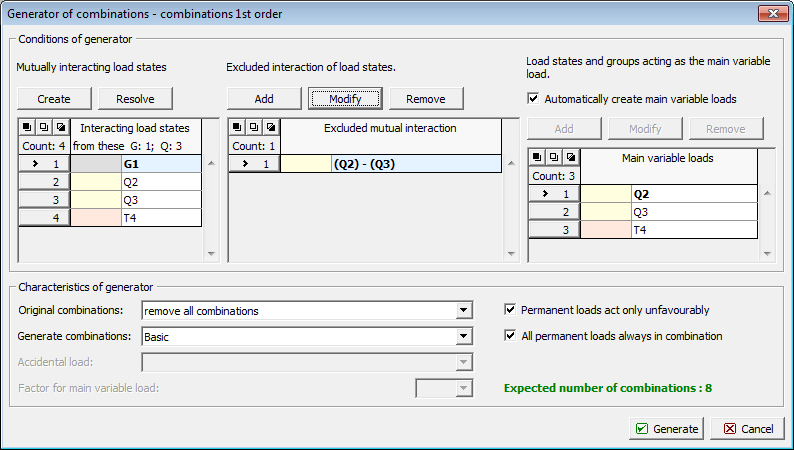Click the green-check Generate button
Image resolution: width=794 pixels, height=450 pixels.
pyautogui.click(x=666, y=428)
